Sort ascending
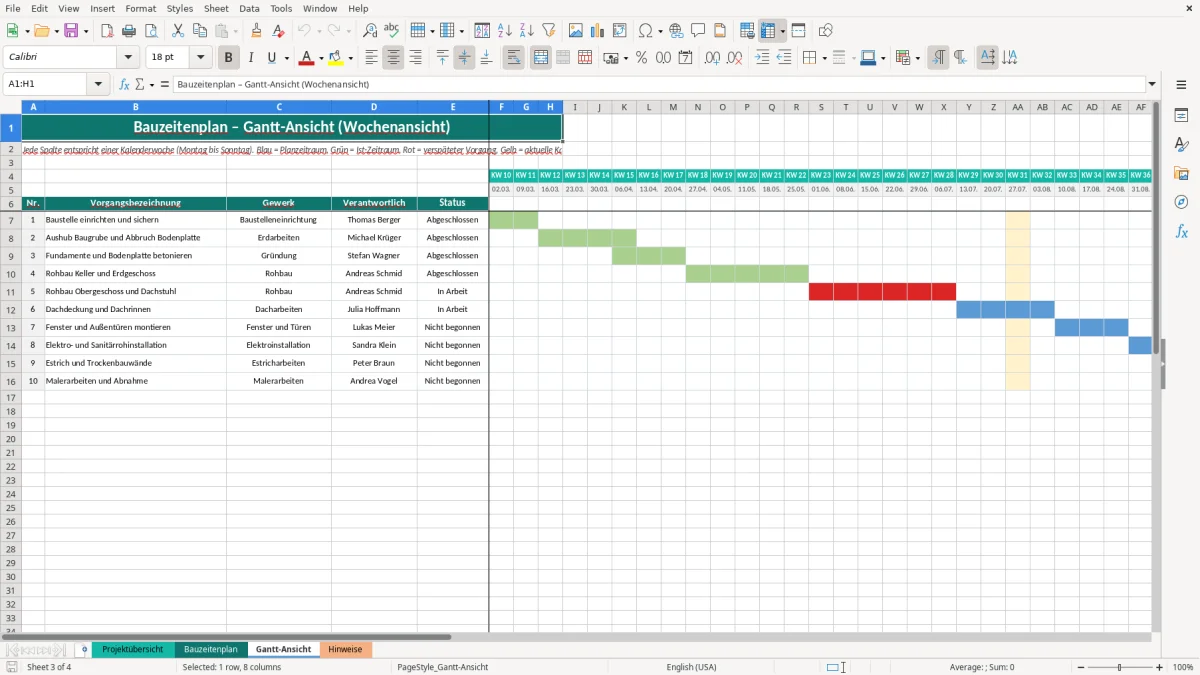1200x675 pixels. (x=505, y=31)
